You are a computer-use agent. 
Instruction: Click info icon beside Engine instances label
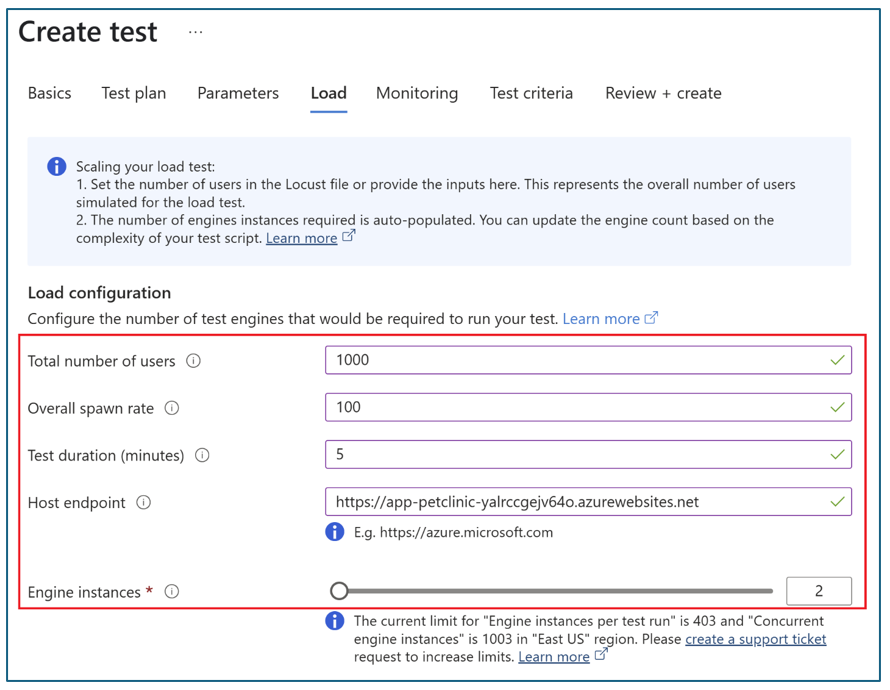pos(172,592)
